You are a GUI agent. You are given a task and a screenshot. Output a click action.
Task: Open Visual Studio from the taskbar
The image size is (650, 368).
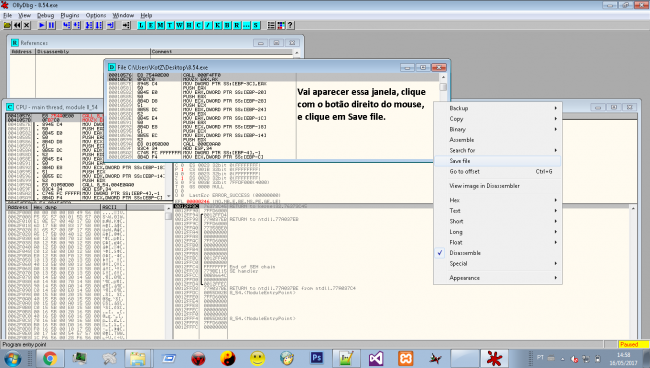[x=376, y=358]
